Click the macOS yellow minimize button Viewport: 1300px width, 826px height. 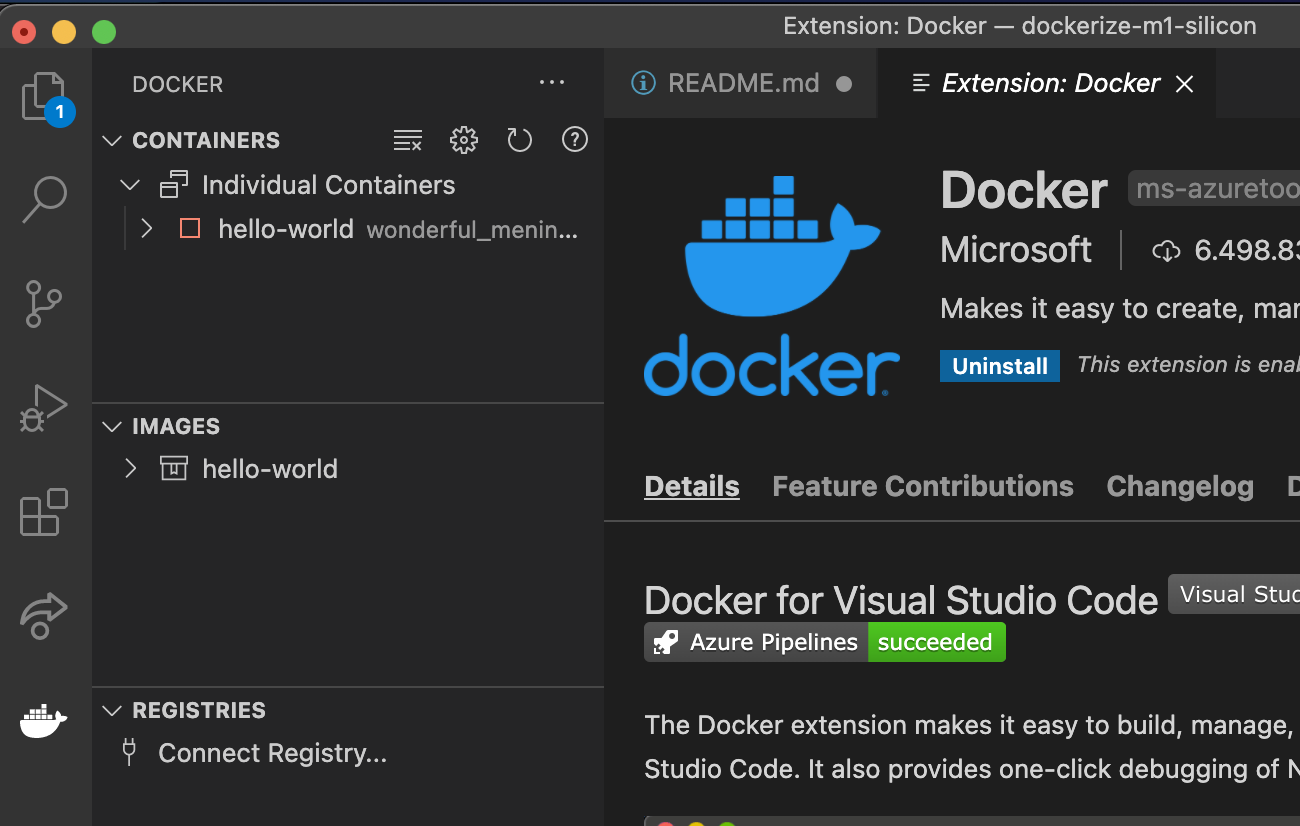[x=64, y=32]
